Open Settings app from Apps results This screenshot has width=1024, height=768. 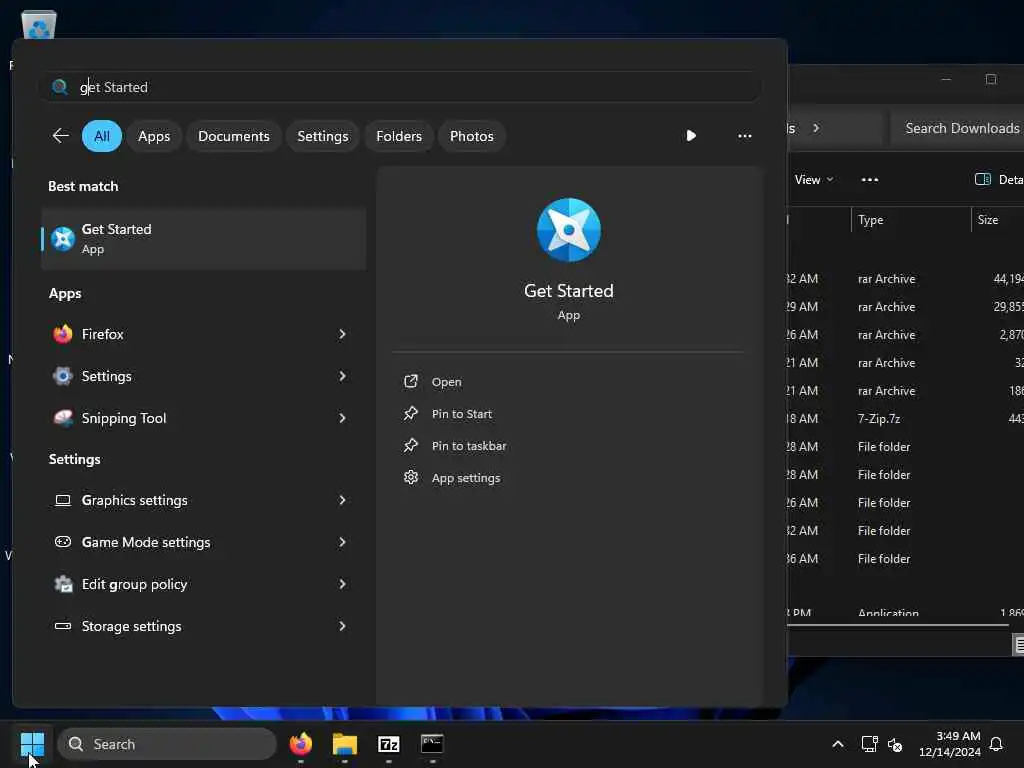187,376
